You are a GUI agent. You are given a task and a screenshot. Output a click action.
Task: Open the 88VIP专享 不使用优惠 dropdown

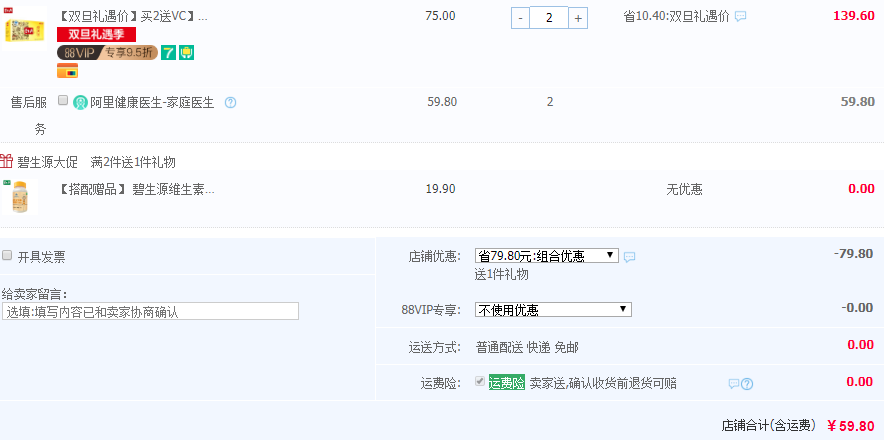[x=553, y=310]
